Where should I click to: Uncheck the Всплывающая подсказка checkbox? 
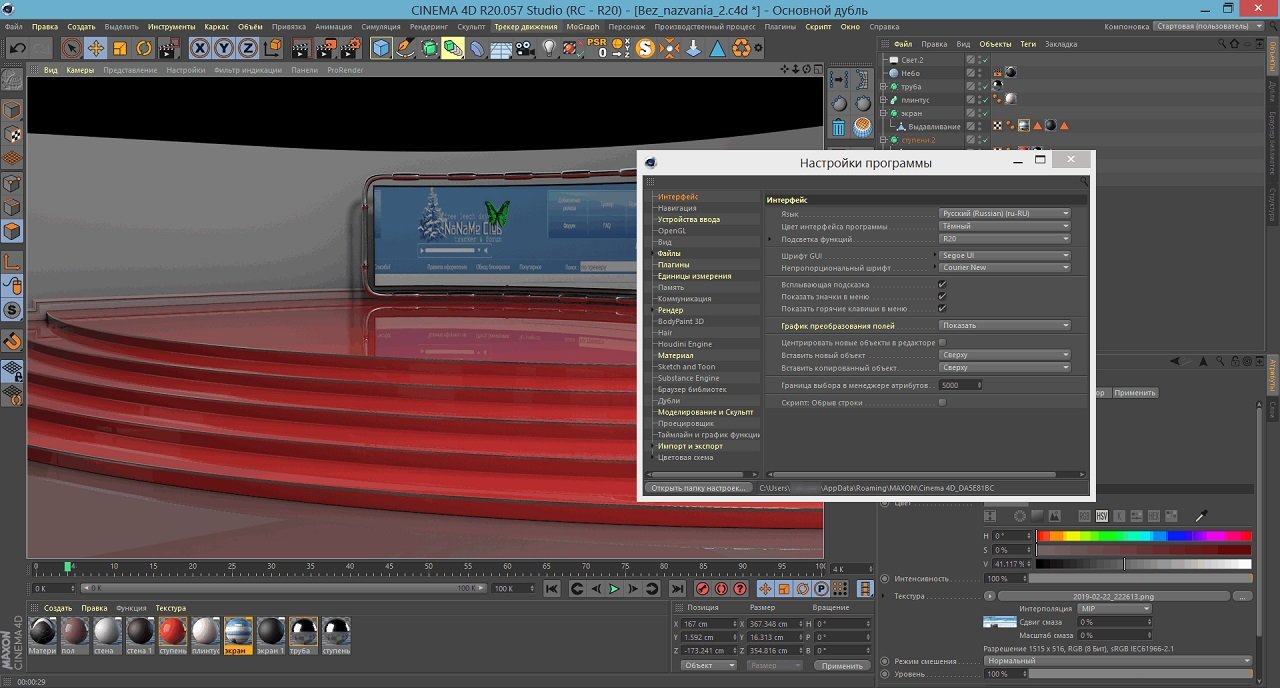(942, 285)
